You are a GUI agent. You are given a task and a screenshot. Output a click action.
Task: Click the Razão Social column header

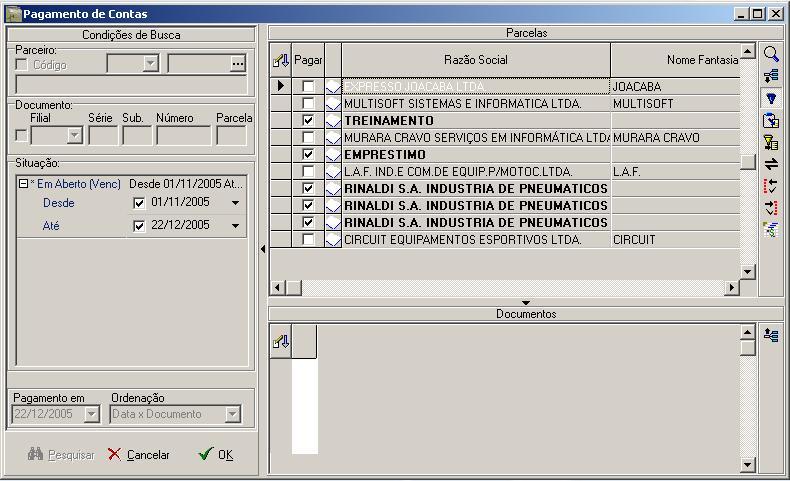tap(476, 60)
